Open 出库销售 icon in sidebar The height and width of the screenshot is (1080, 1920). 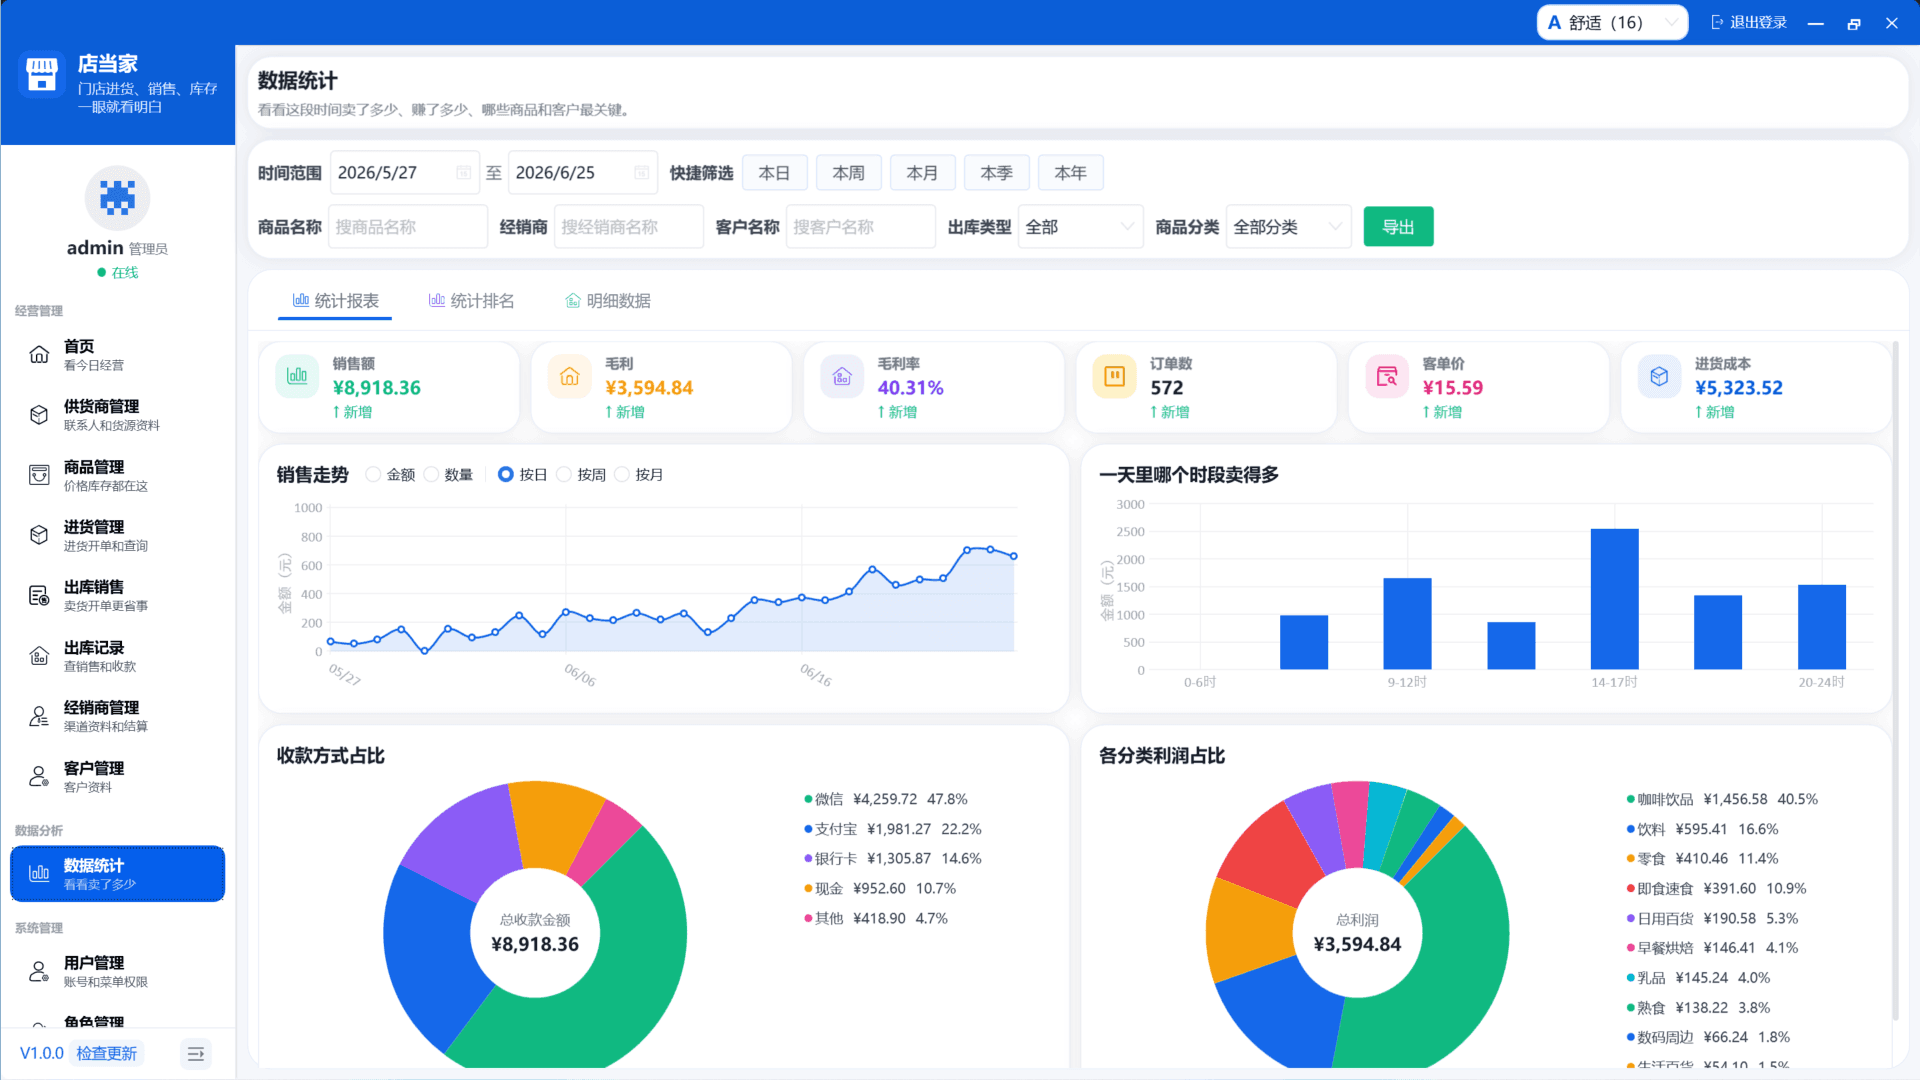(x=39, y=596)
